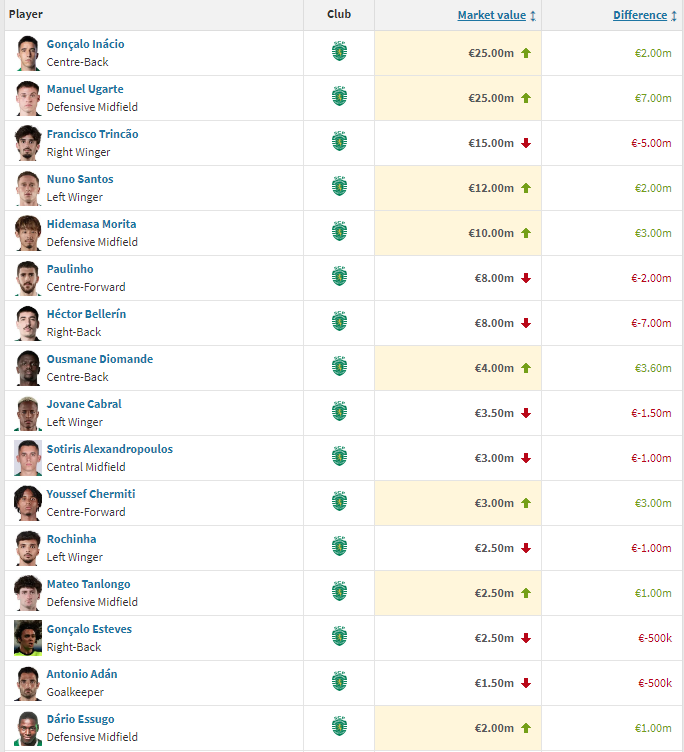
Task: Click the green up arrow for Nuno Santos
Action: tap(526, 188)
